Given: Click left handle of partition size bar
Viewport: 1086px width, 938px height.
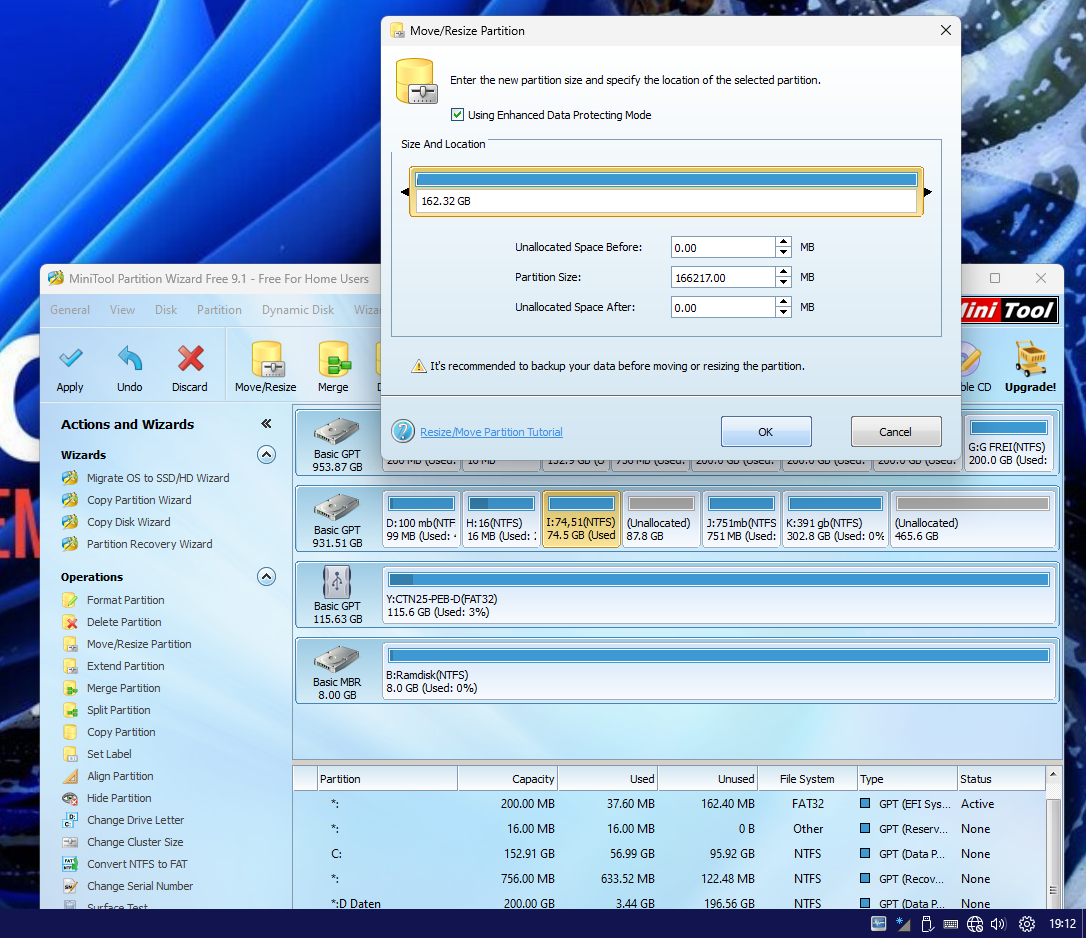Looking at the screenshot, I should (405, 192).
